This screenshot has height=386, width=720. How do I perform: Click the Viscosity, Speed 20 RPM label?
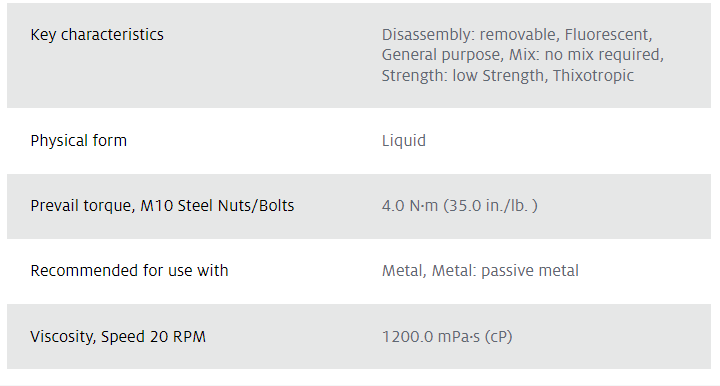[118, 337]
